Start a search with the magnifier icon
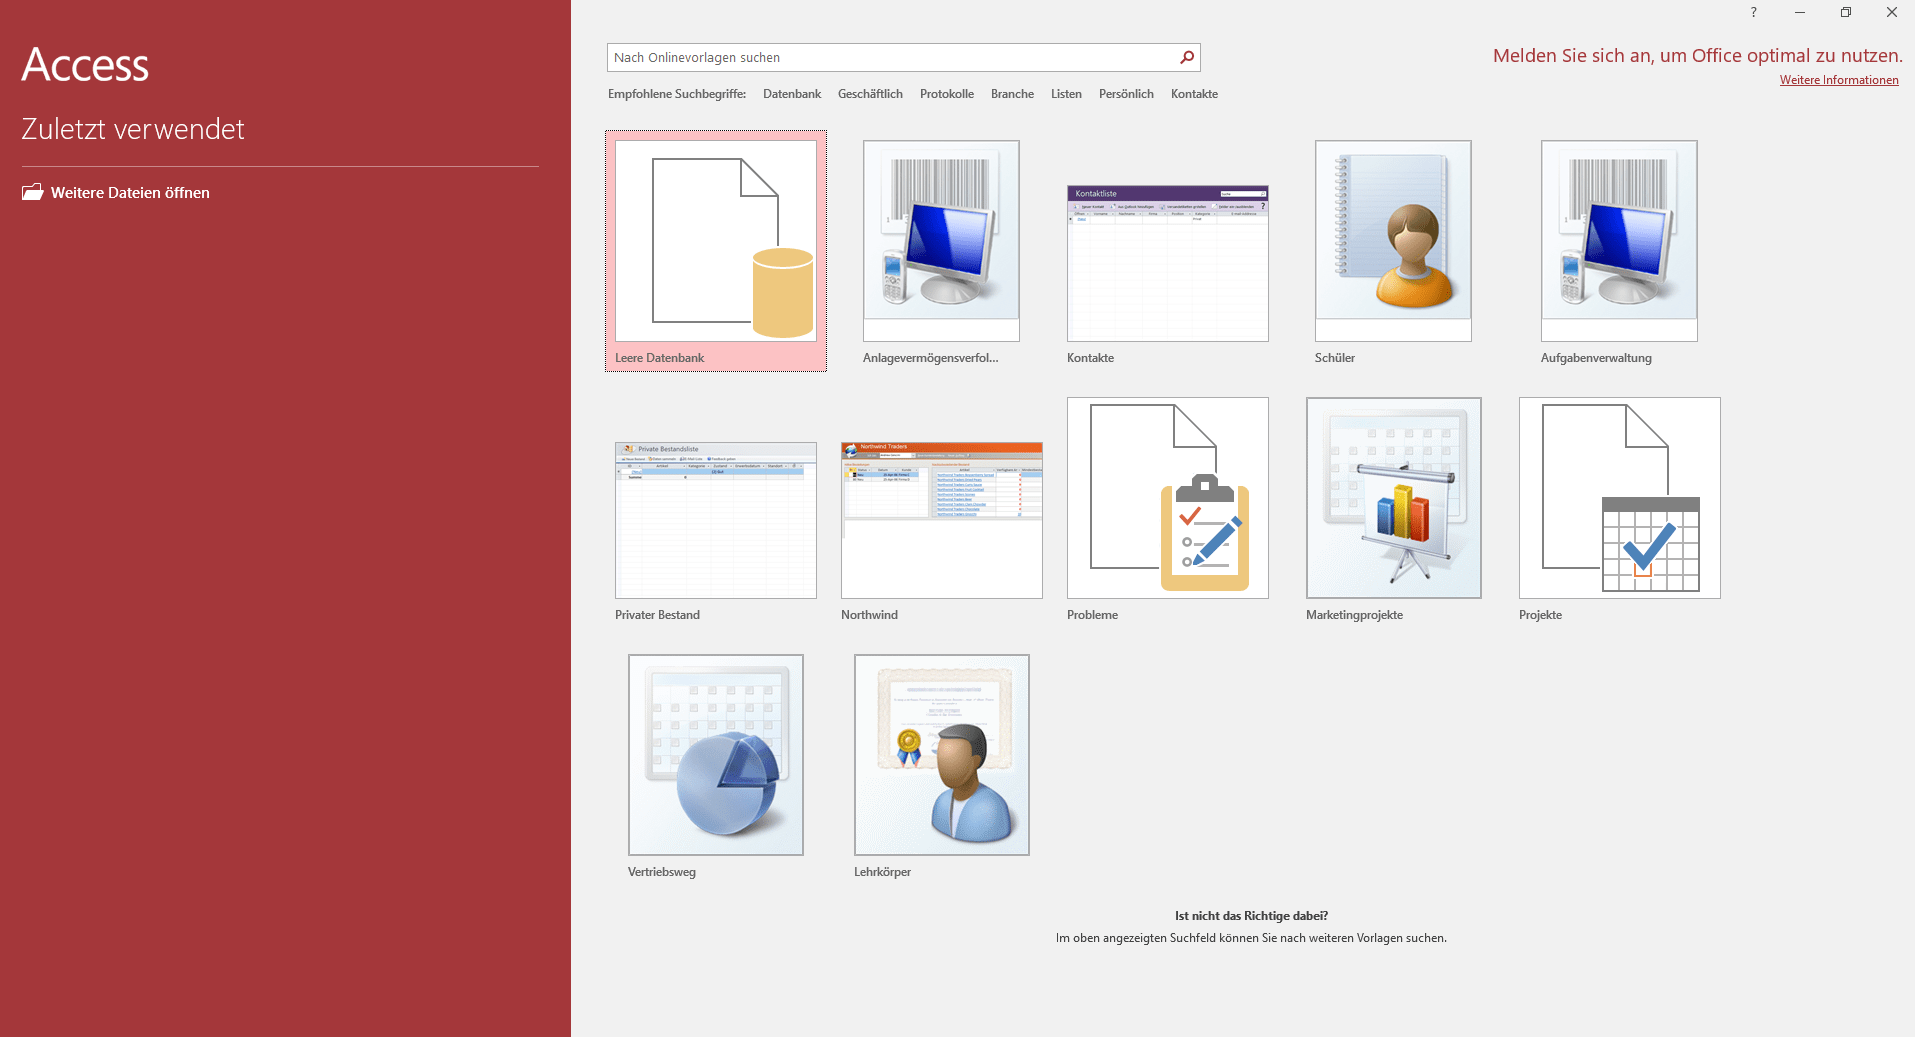 1186,57
